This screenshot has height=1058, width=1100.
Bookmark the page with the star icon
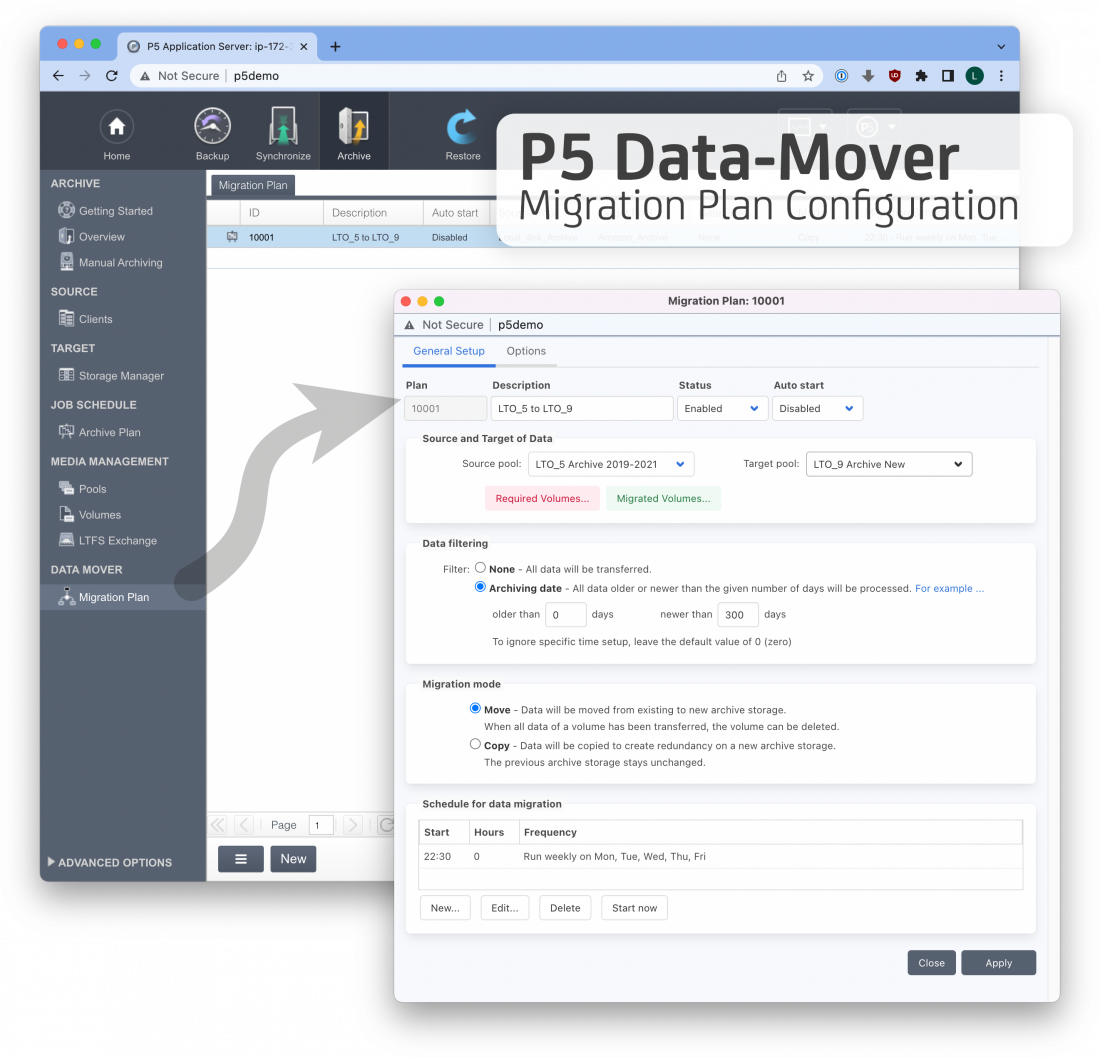tap(808, 76)
